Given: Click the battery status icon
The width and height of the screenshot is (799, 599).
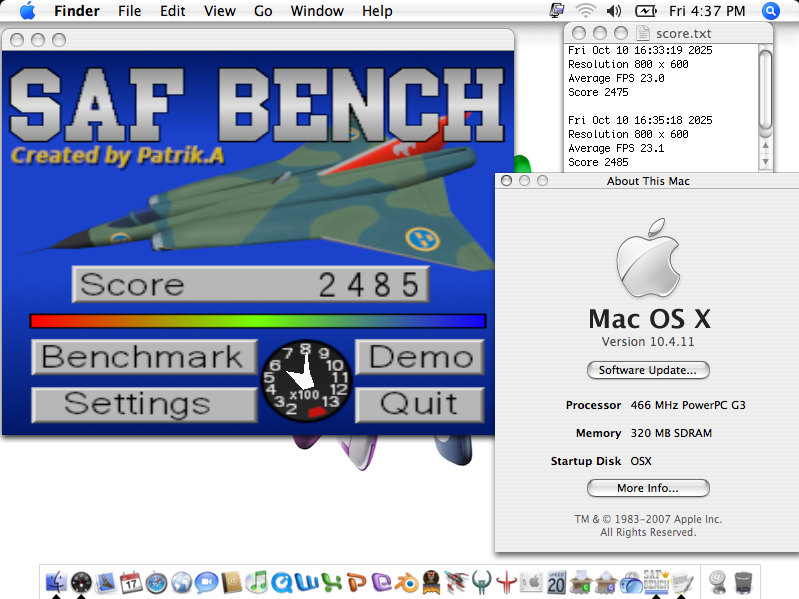Looking at the screenshot, I should (646, 11).
